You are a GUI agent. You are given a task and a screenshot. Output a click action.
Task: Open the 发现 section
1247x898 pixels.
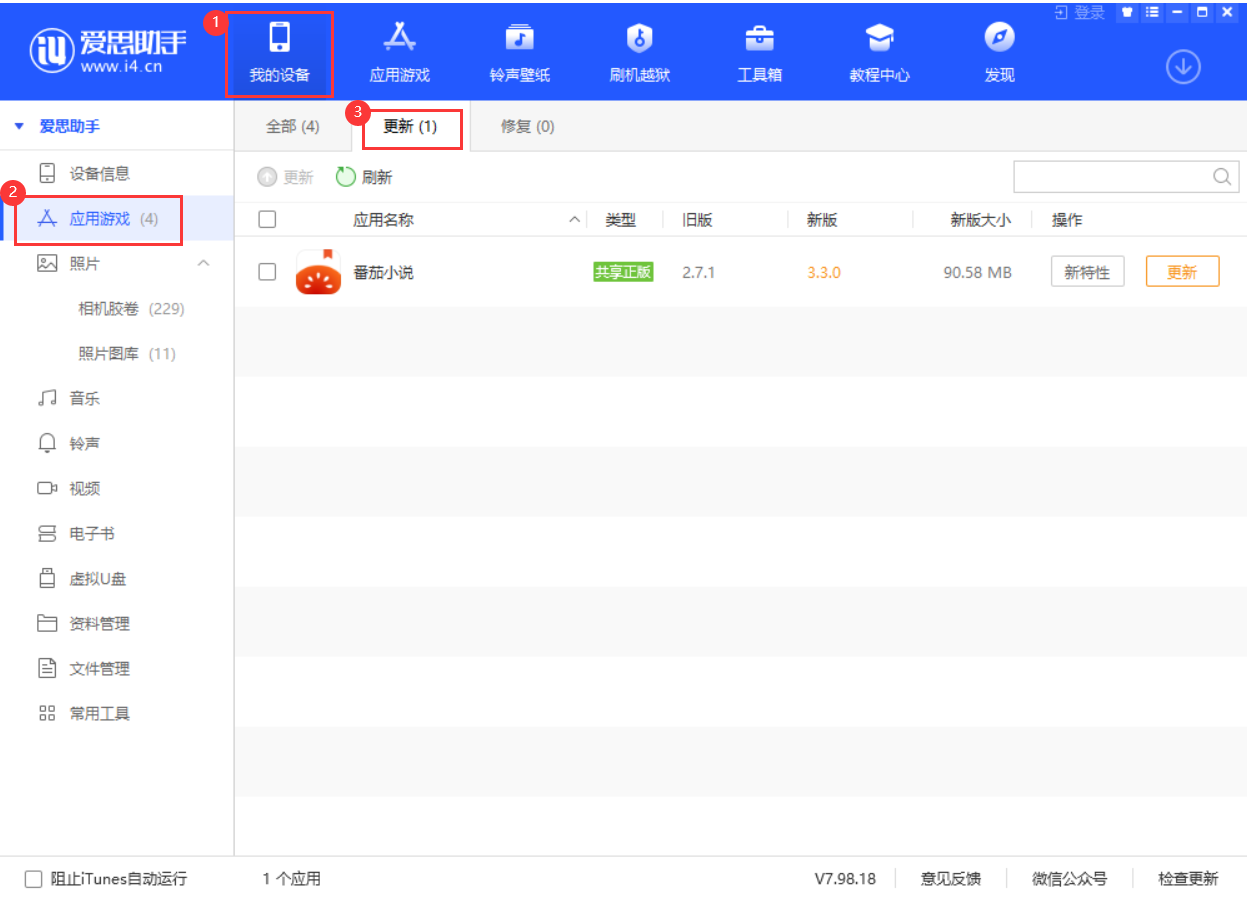[998, 50]
